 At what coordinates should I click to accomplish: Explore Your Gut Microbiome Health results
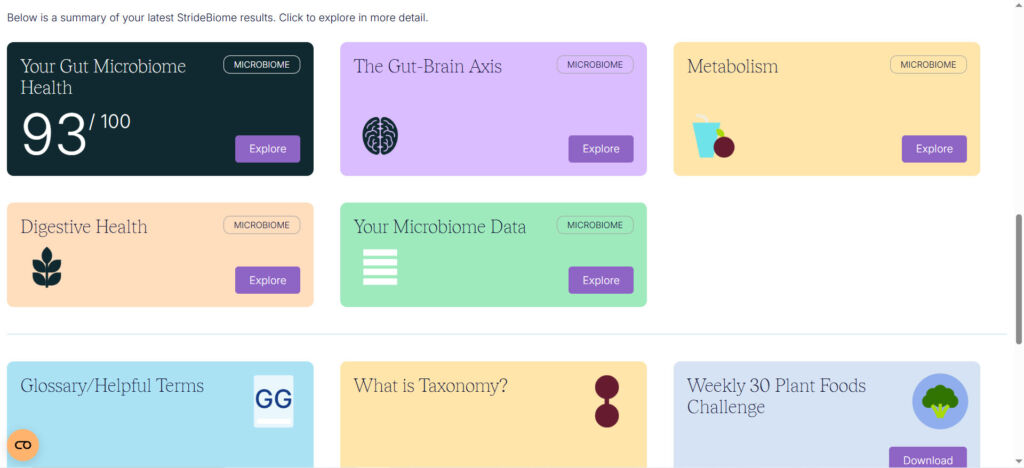(267, 149)
